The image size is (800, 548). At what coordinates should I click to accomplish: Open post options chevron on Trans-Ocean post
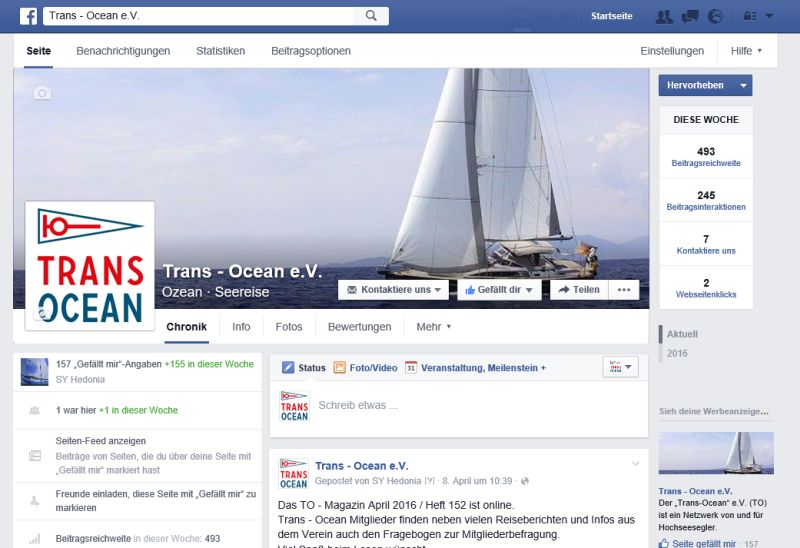[635, 464]
